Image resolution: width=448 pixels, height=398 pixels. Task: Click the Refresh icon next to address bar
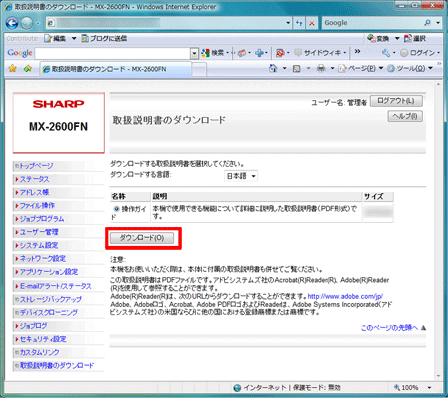click(x=299, y=23)
